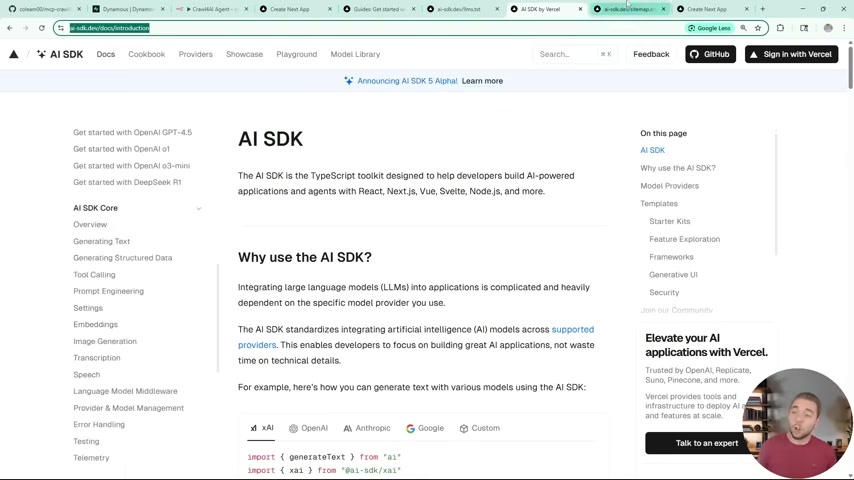854x480 pixels.
Task: Click the Sign in with Vercel button
Action: pos(790,54)
